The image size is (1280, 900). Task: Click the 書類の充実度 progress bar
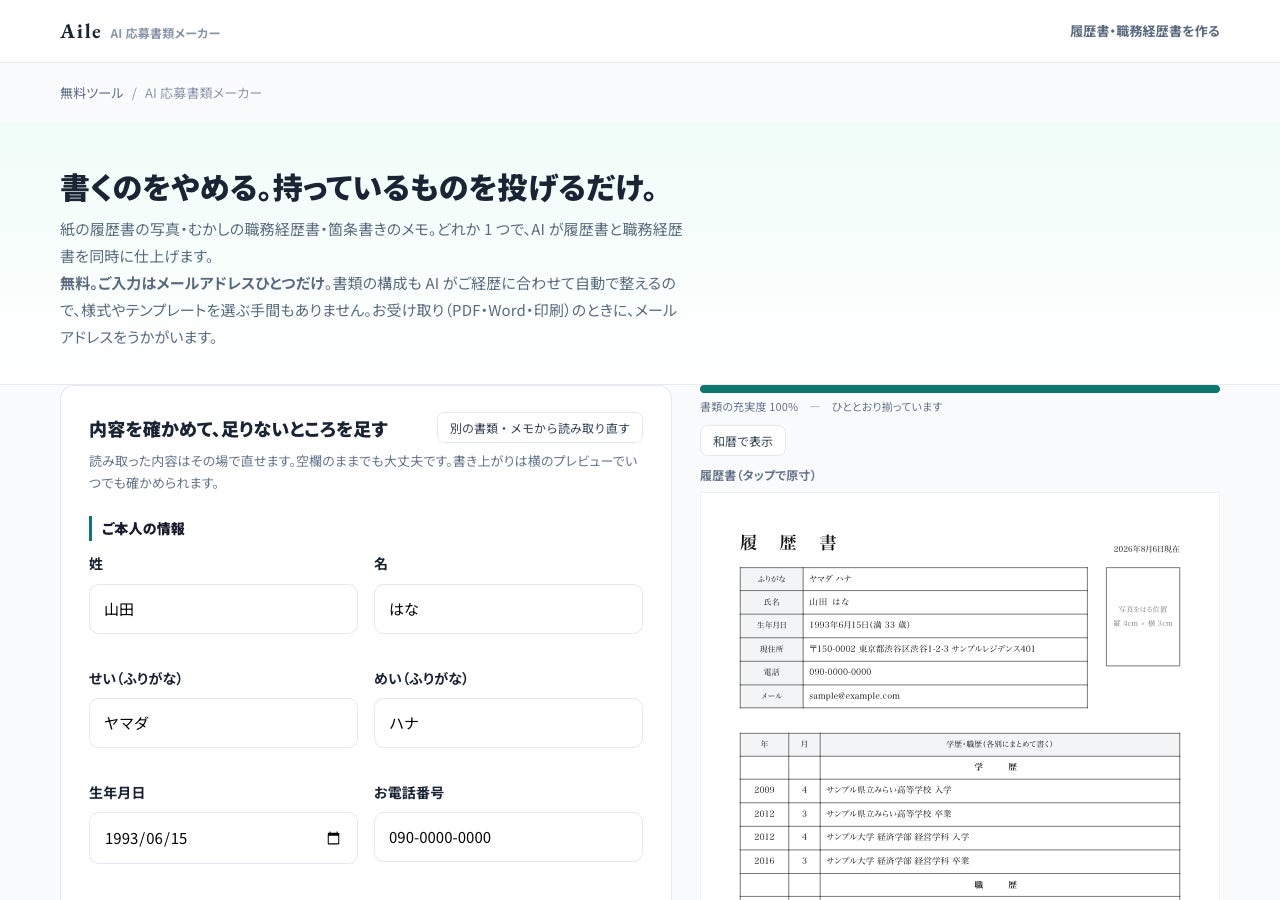tap(960, 389)
